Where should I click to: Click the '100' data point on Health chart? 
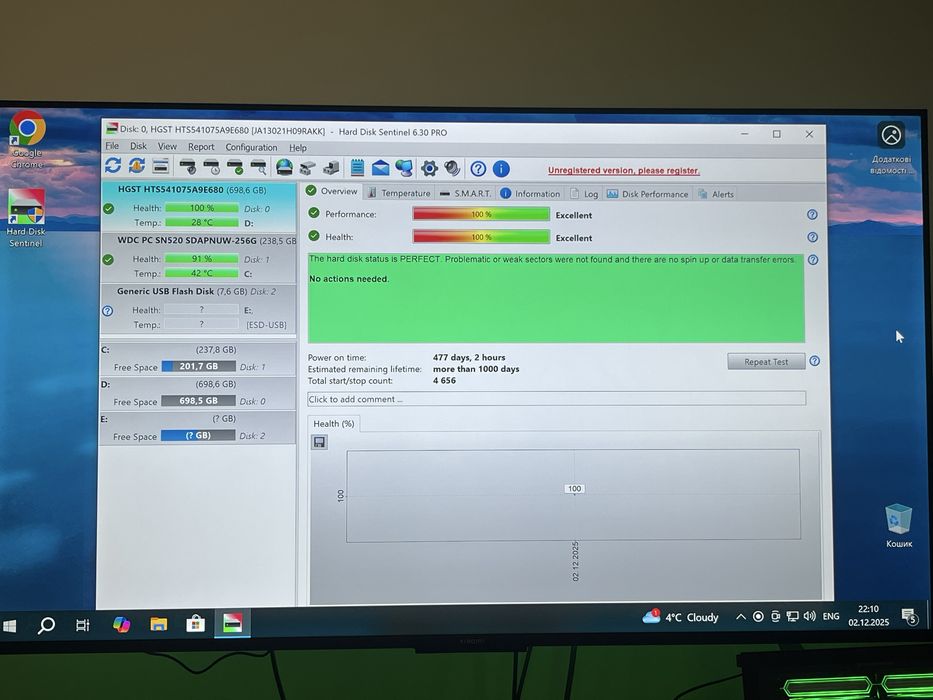(574, 489)
